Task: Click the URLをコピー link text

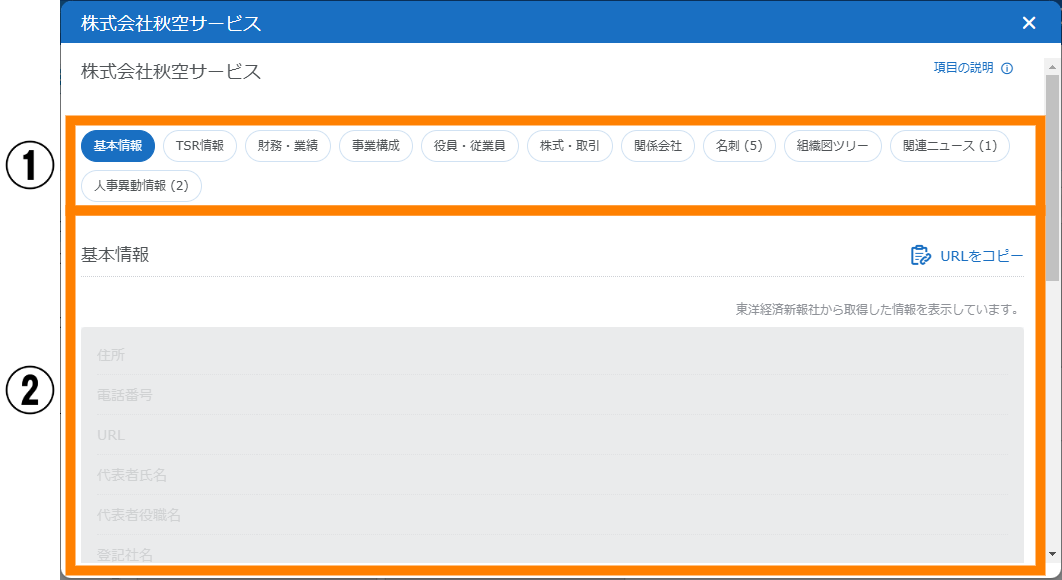Action: [981, 256]
